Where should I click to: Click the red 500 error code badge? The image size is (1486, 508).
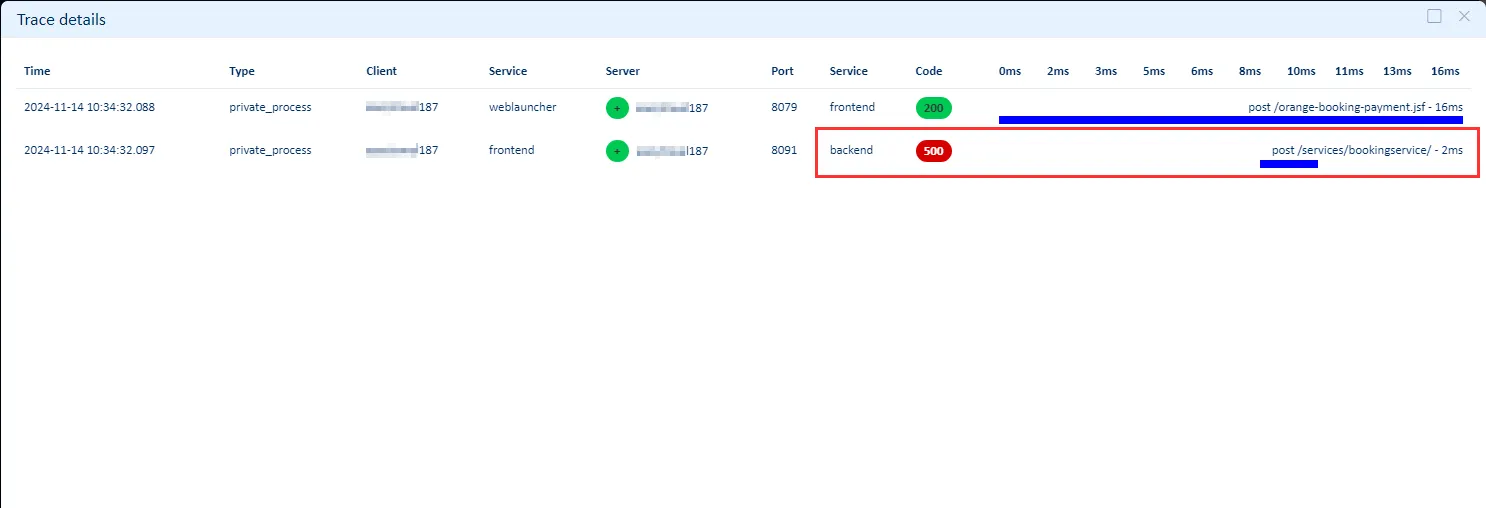[x=933, y=151]
